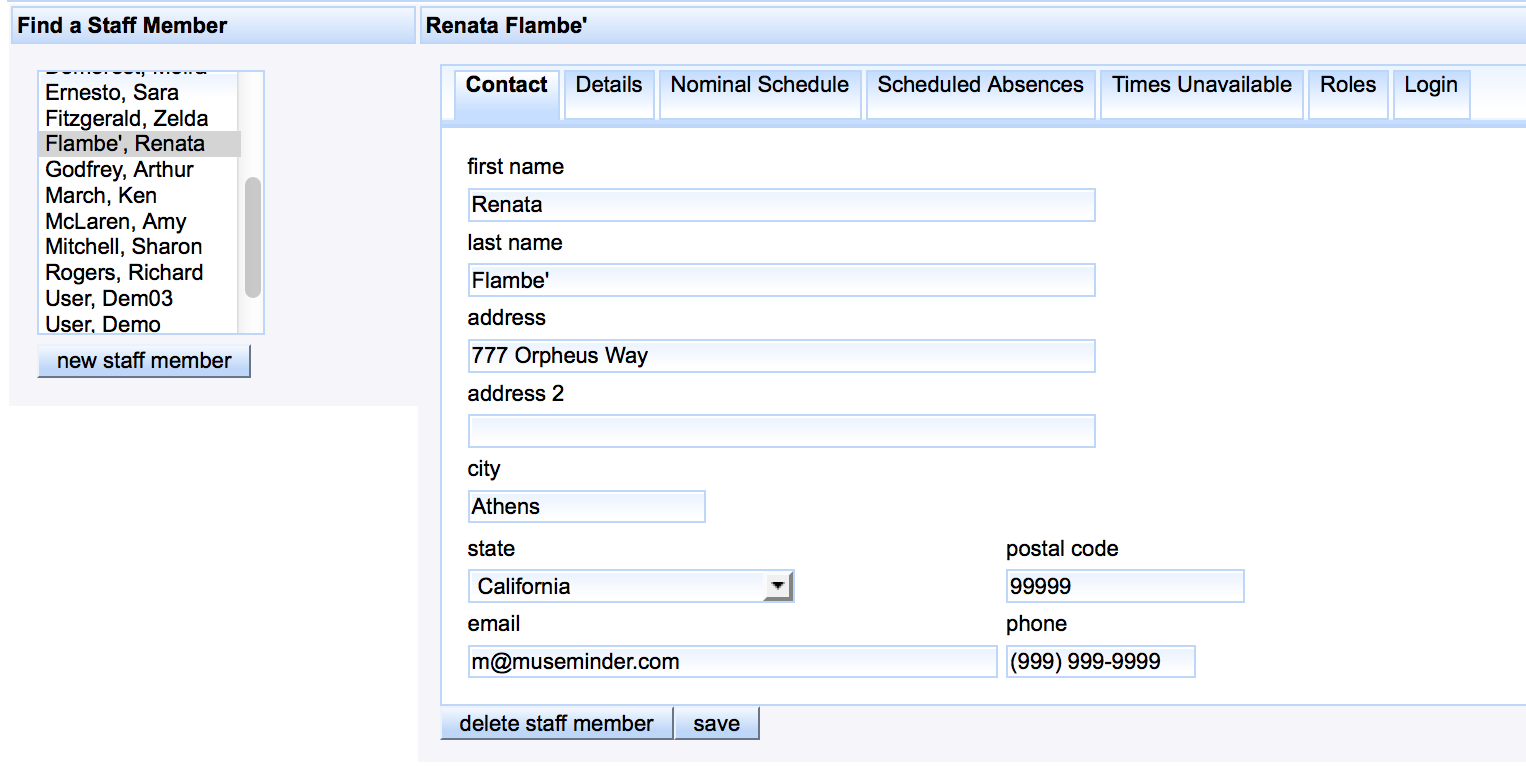Image resolution: width=1526 pixels, height=766 pixels.
Task: Open the Nominal Schedule tab
Action: click(759, 86)
